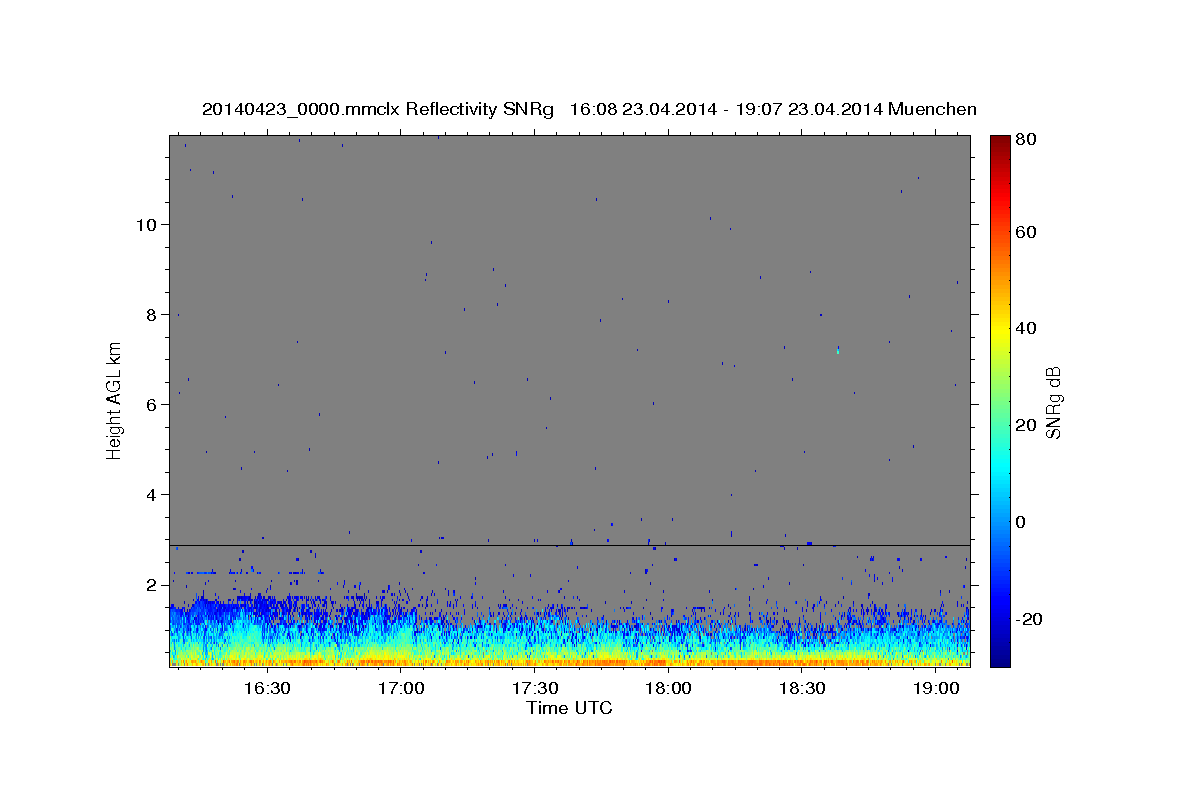1200x800 pixels.
Task: Click the plot title text above the chart
Action: click(589, 109)
